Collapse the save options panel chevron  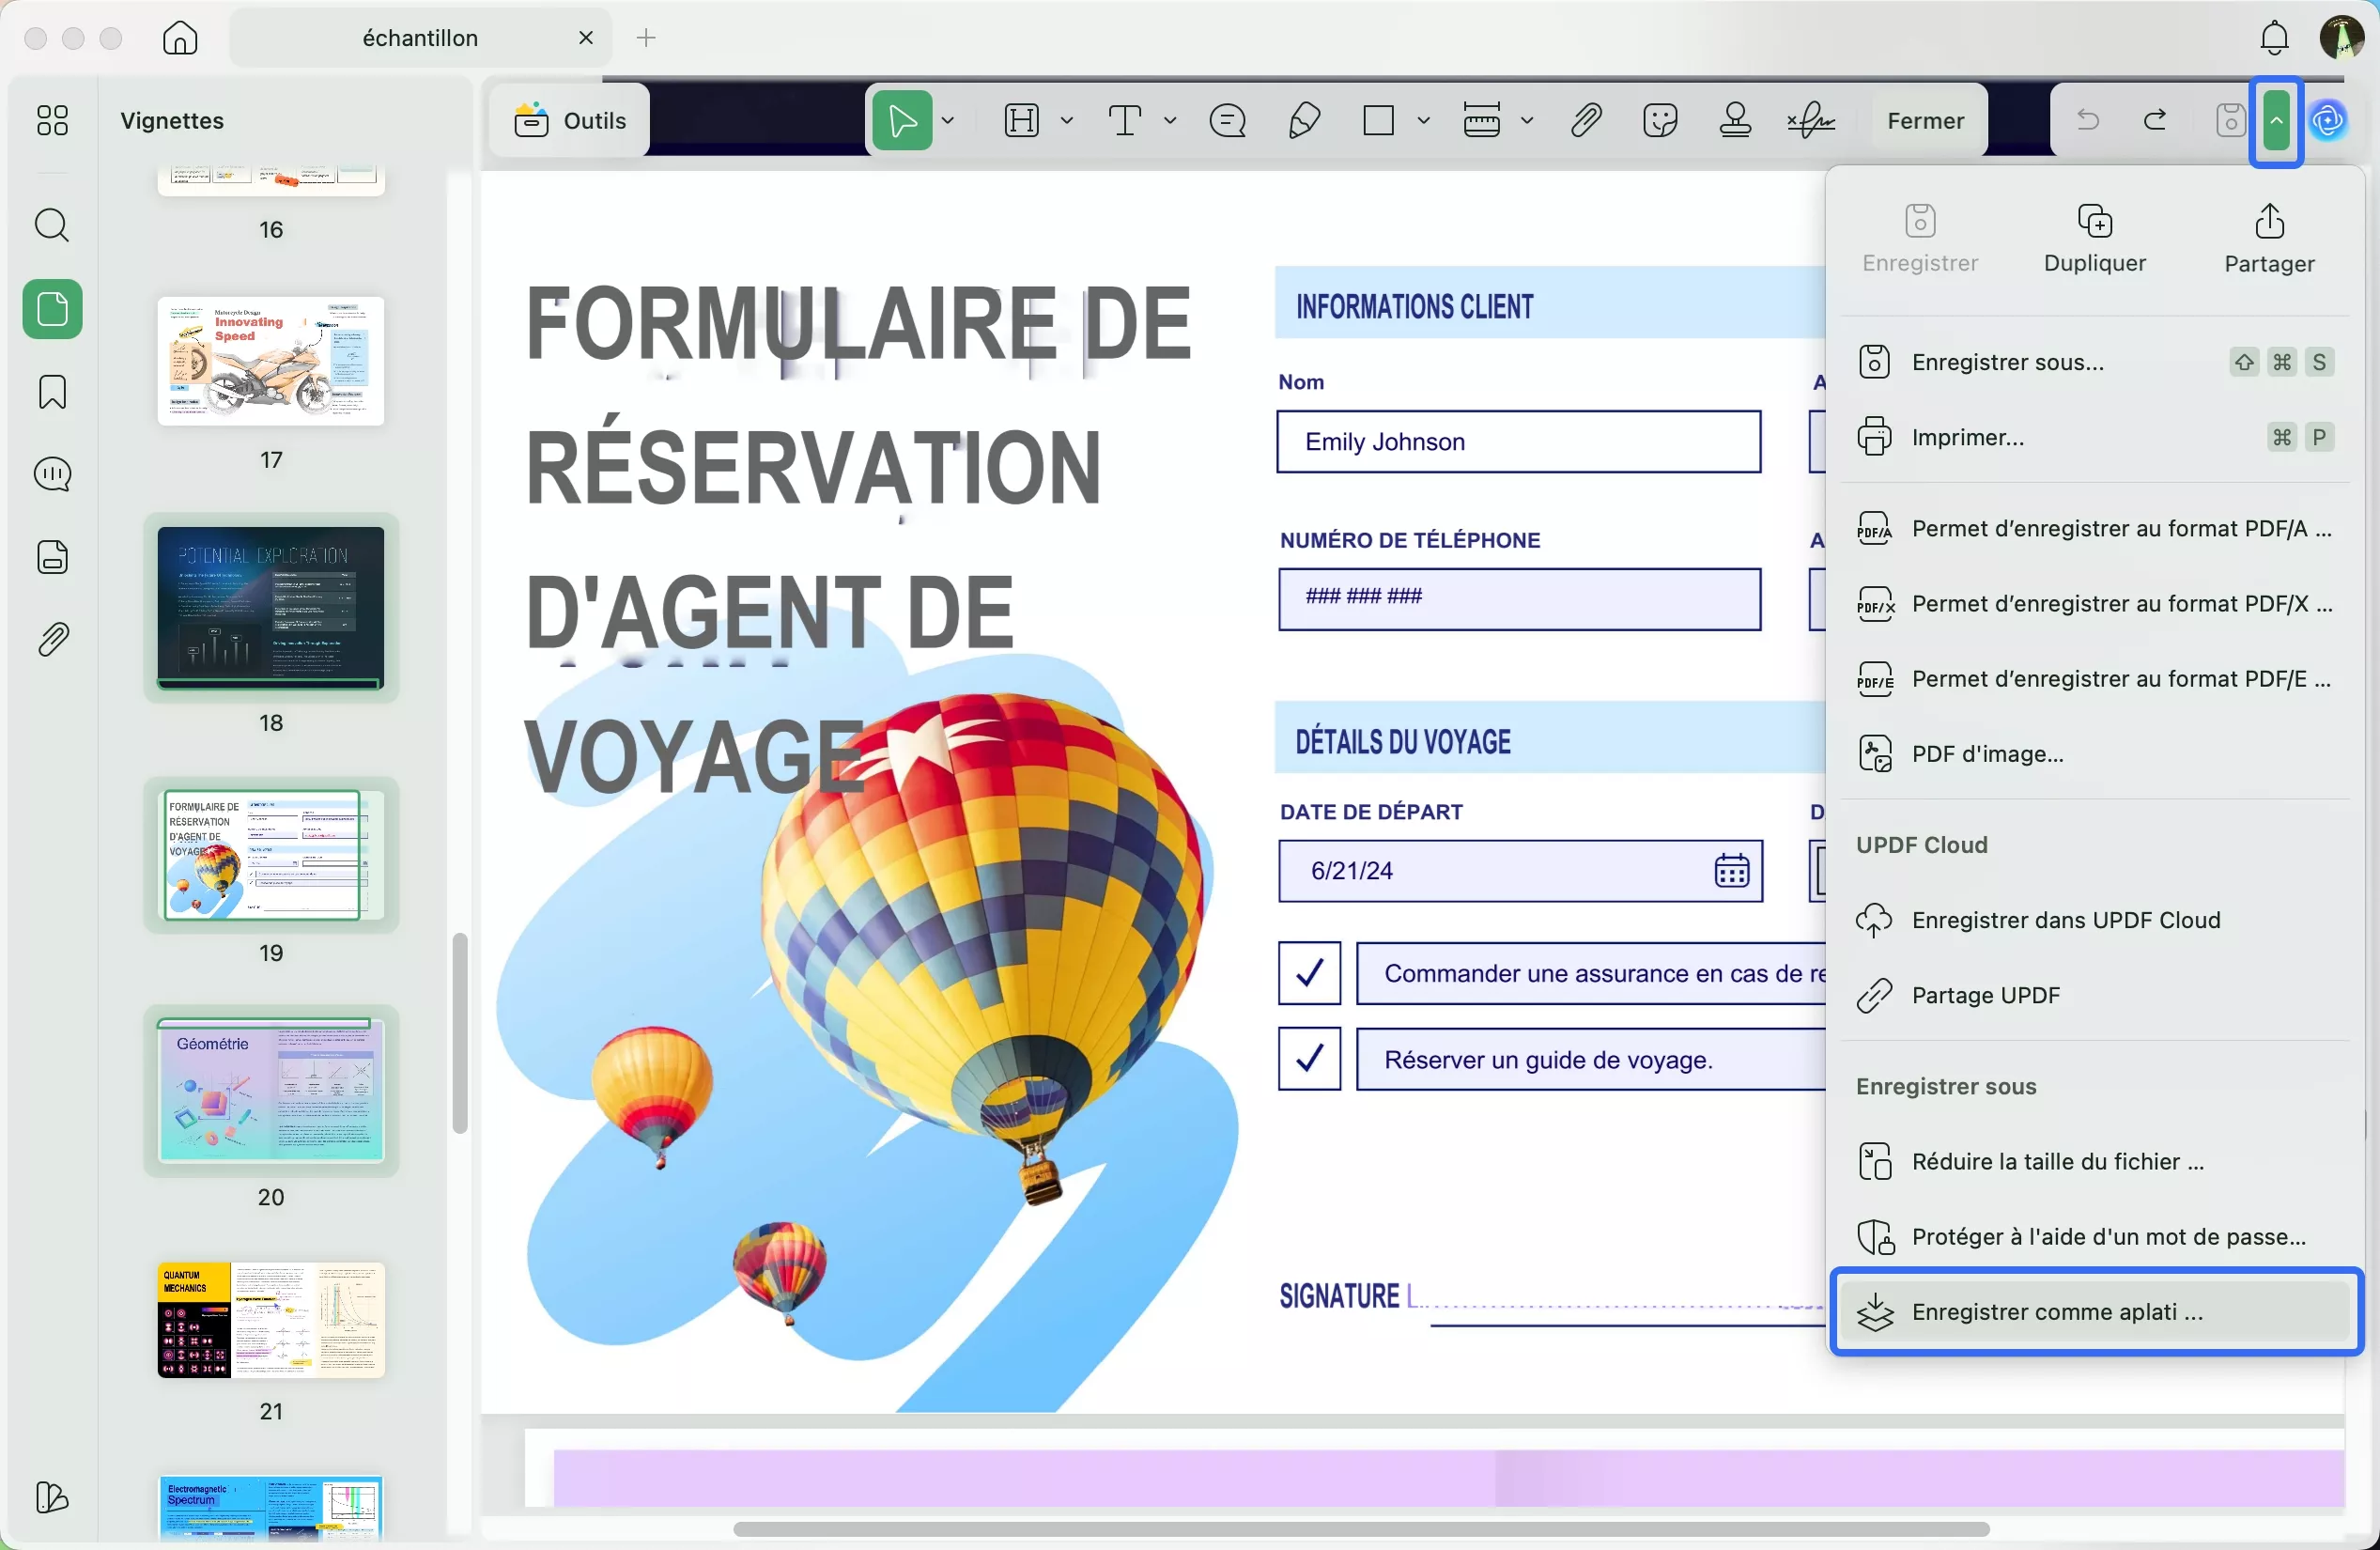click(2276, 120)
